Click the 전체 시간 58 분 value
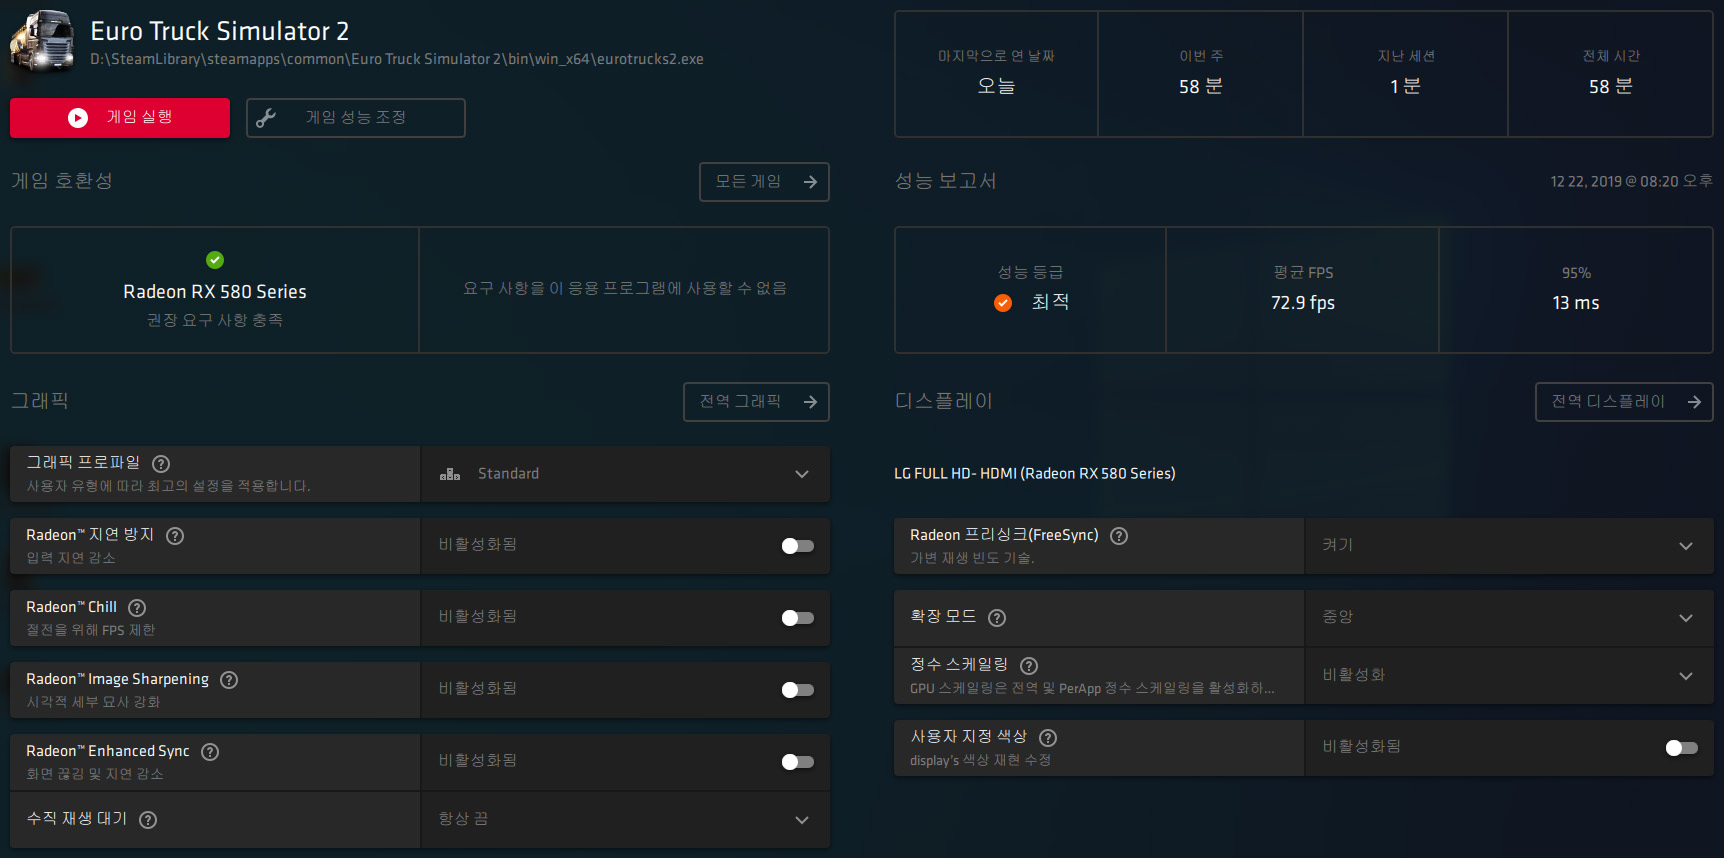Screen dimensions: 1724x858 pyautogui.click(x=1611, y=87)
